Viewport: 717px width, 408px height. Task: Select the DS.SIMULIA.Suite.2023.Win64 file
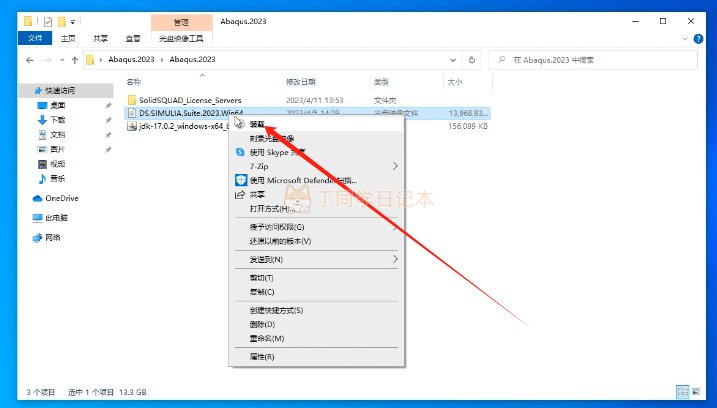pos(191,113)
